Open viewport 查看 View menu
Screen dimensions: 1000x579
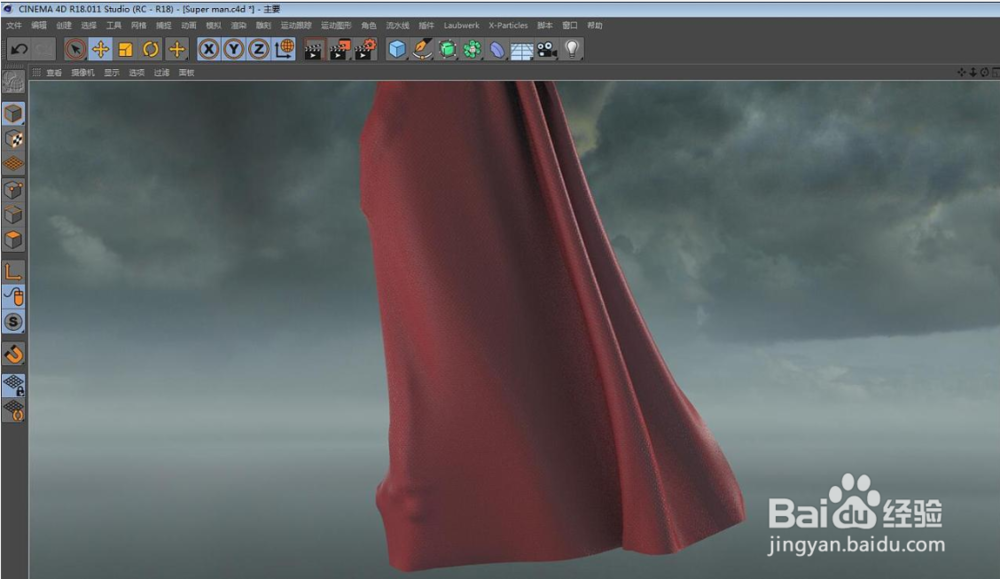pos(54,73)
